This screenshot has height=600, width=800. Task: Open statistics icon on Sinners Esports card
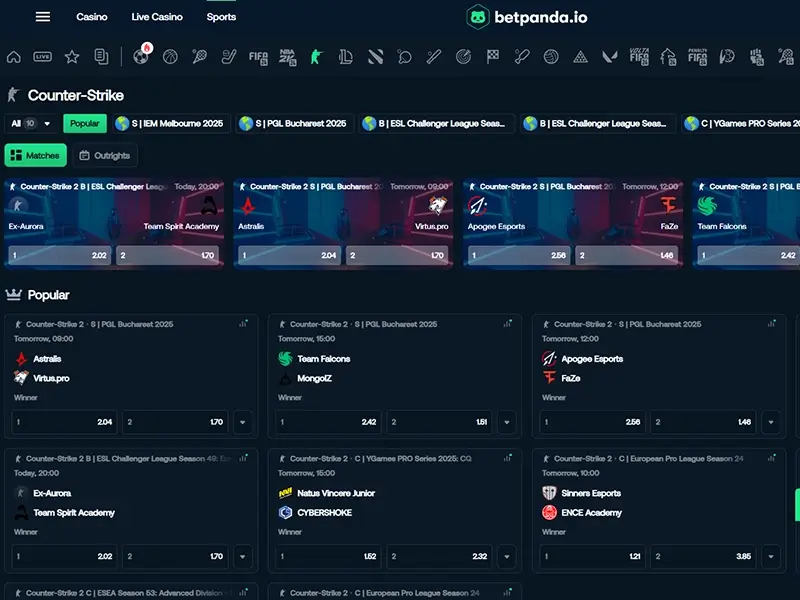pyautogui.click(x=772, y=458)
